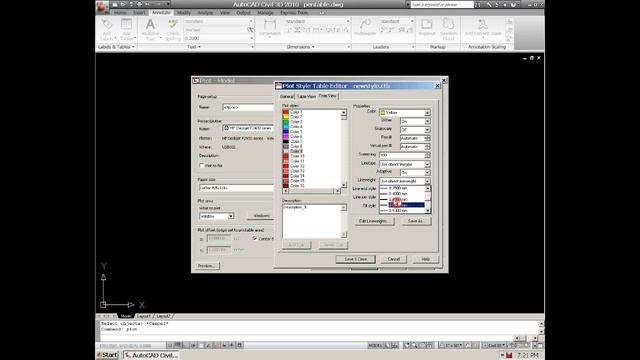Click the Description text box
Viewport: 640px width, 360px height.
(312, 221)
